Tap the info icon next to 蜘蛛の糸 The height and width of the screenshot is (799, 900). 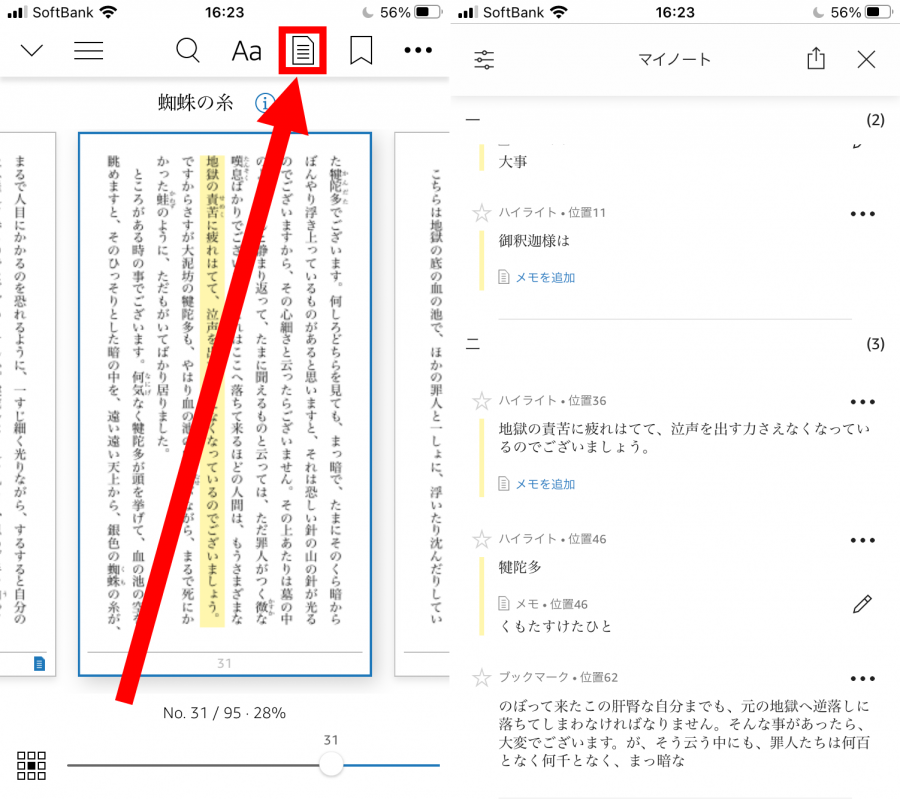point(264,101)
